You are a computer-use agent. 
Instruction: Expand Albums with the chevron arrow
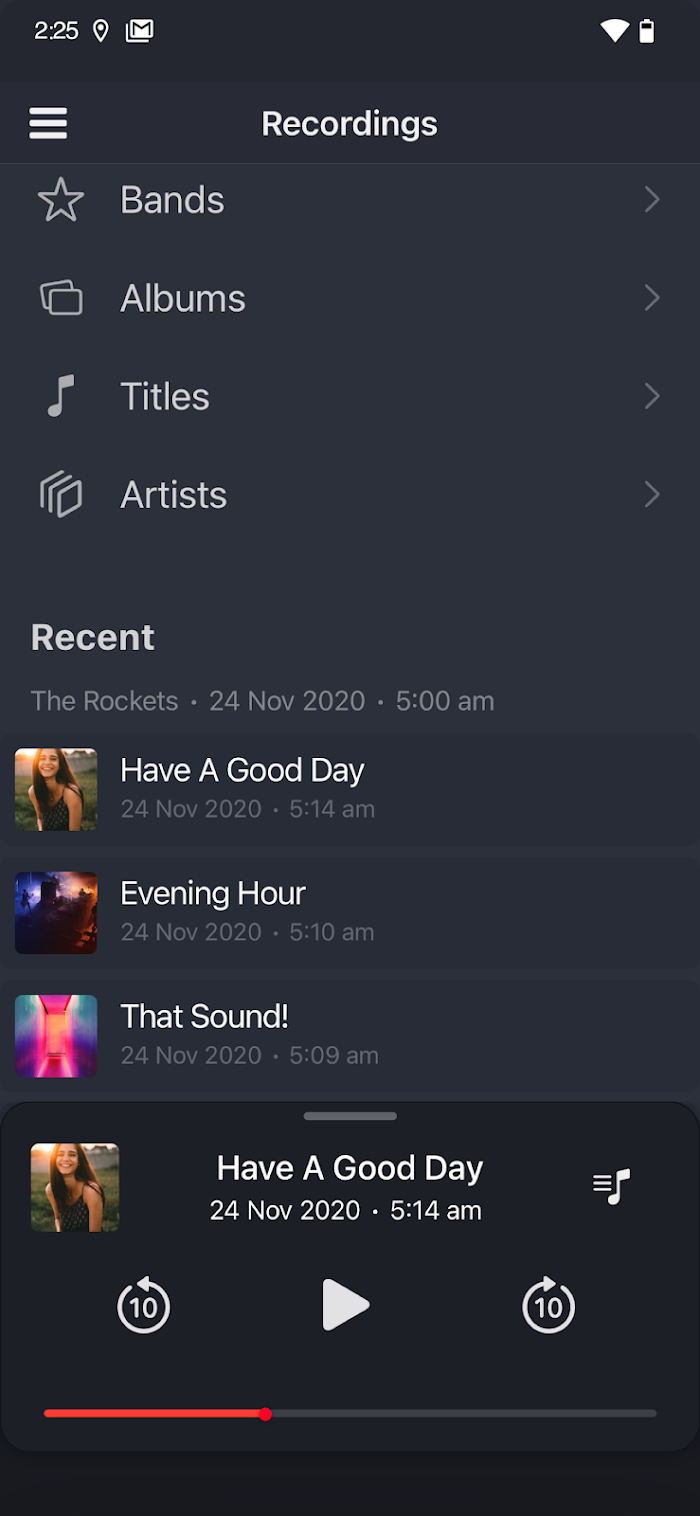(652, 298)
